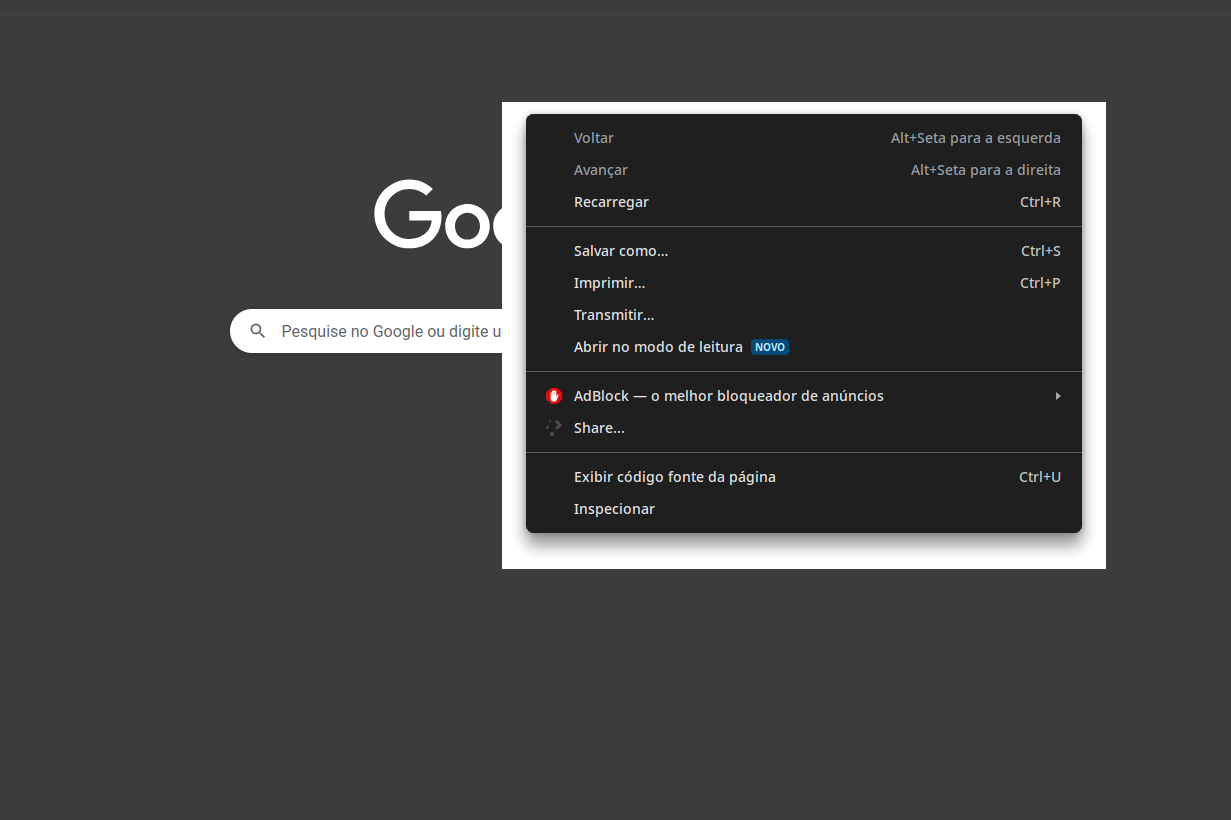The height and width of the screenshot is (820, 1231).
Task: Select Avançar from the context menu
Action: tap(601, 170)
